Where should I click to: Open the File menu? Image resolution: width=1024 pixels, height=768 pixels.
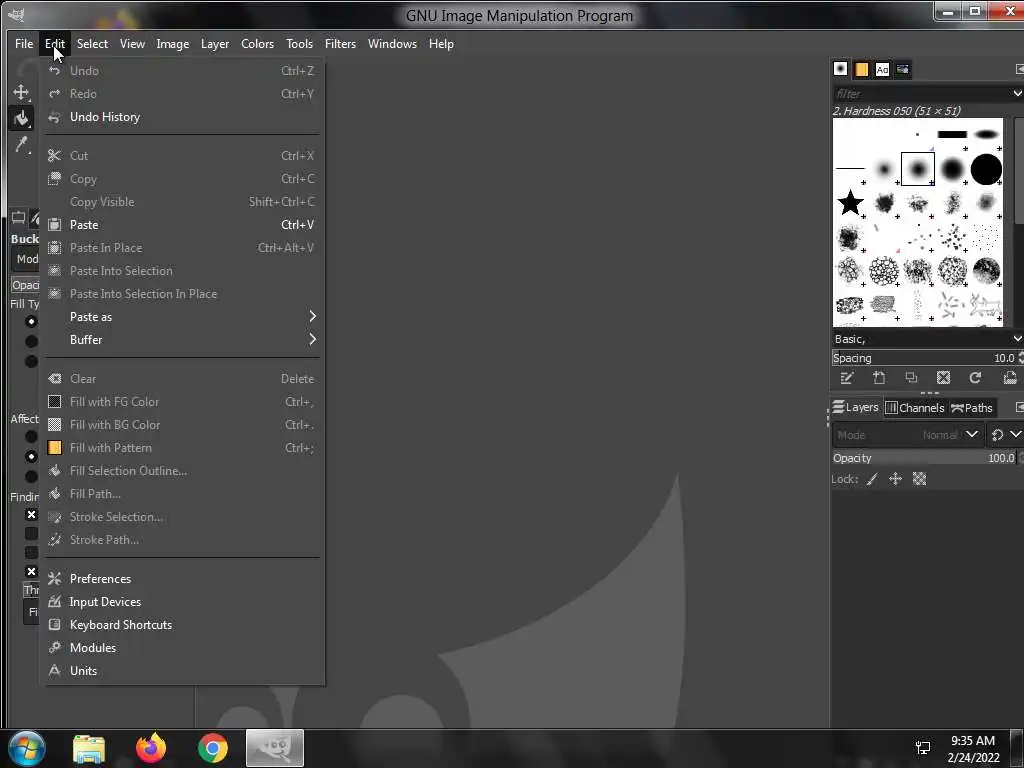point(24,44)
